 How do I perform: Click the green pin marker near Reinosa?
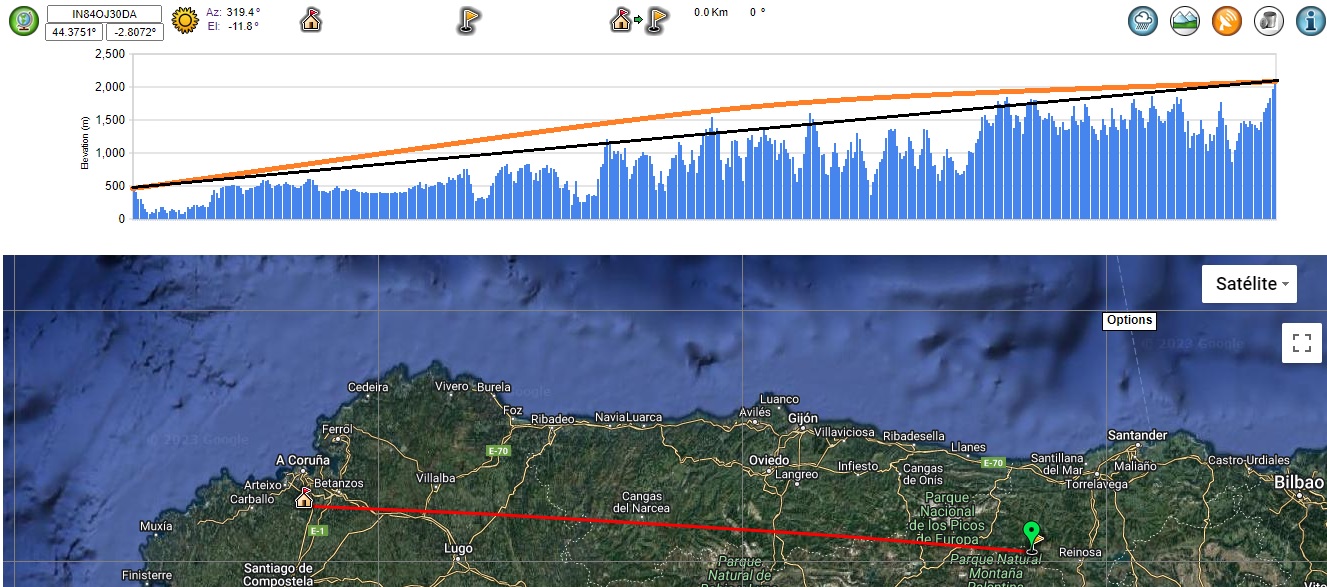coord(1032,533)
